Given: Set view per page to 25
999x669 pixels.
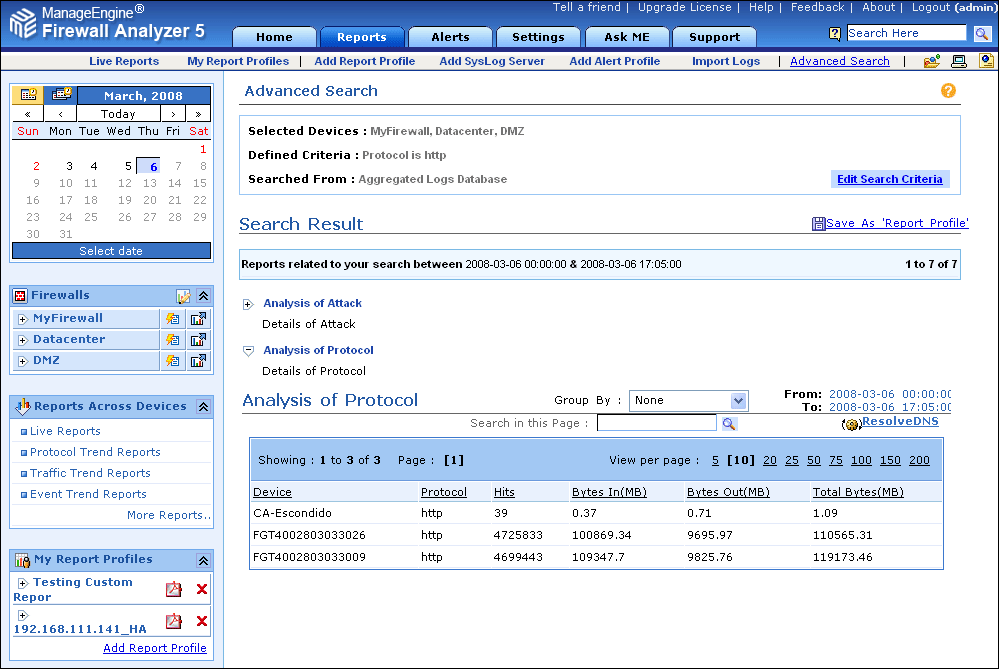Looking at the screenshot, I should 791,460.
